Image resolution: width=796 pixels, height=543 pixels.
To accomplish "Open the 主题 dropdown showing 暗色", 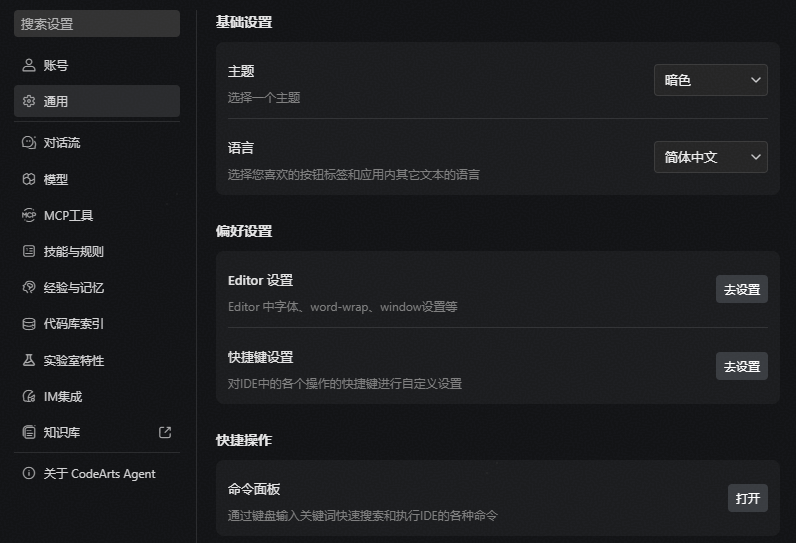I will point(711,80).
